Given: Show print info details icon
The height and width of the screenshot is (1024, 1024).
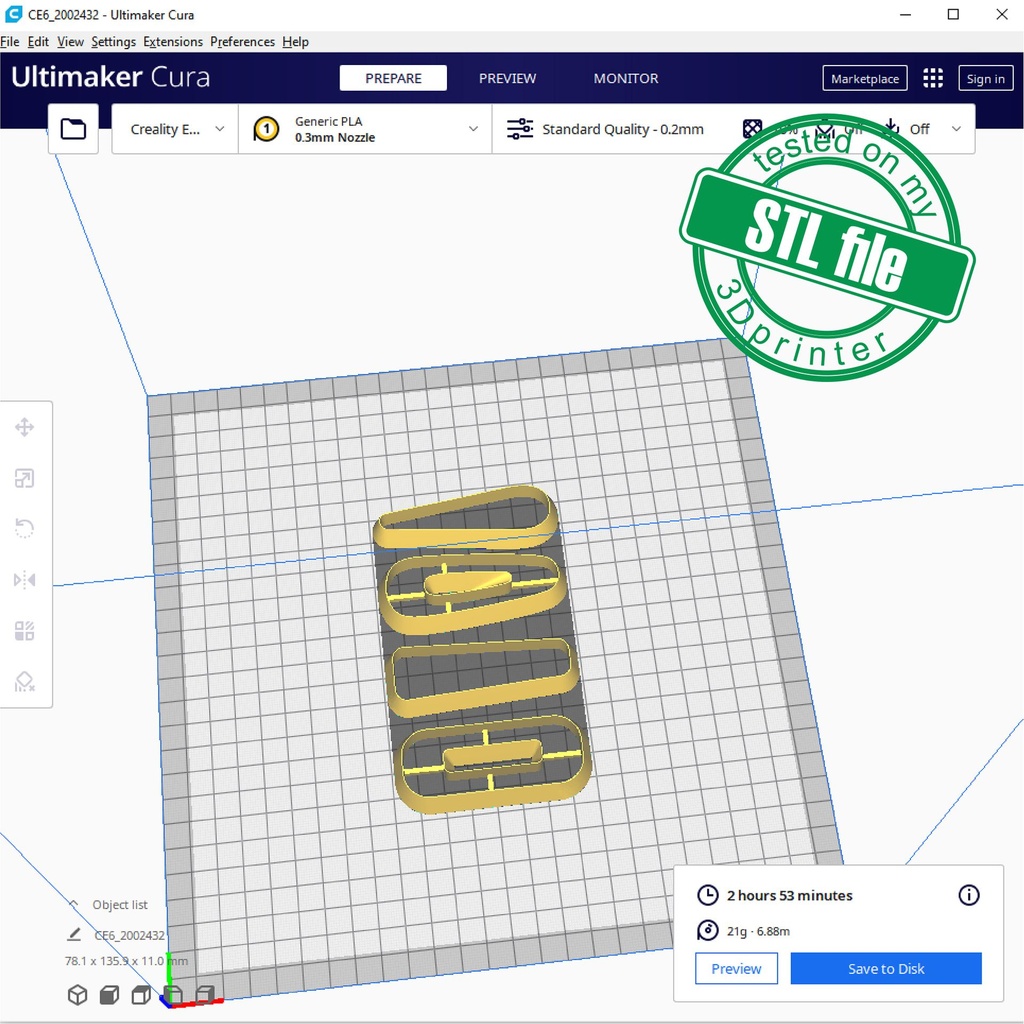Looking at the screenshot, I should 968,895.
